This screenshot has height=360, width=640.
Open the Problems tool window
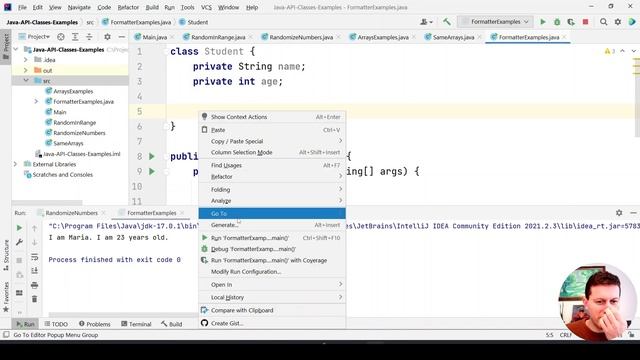tap(94, 324)
